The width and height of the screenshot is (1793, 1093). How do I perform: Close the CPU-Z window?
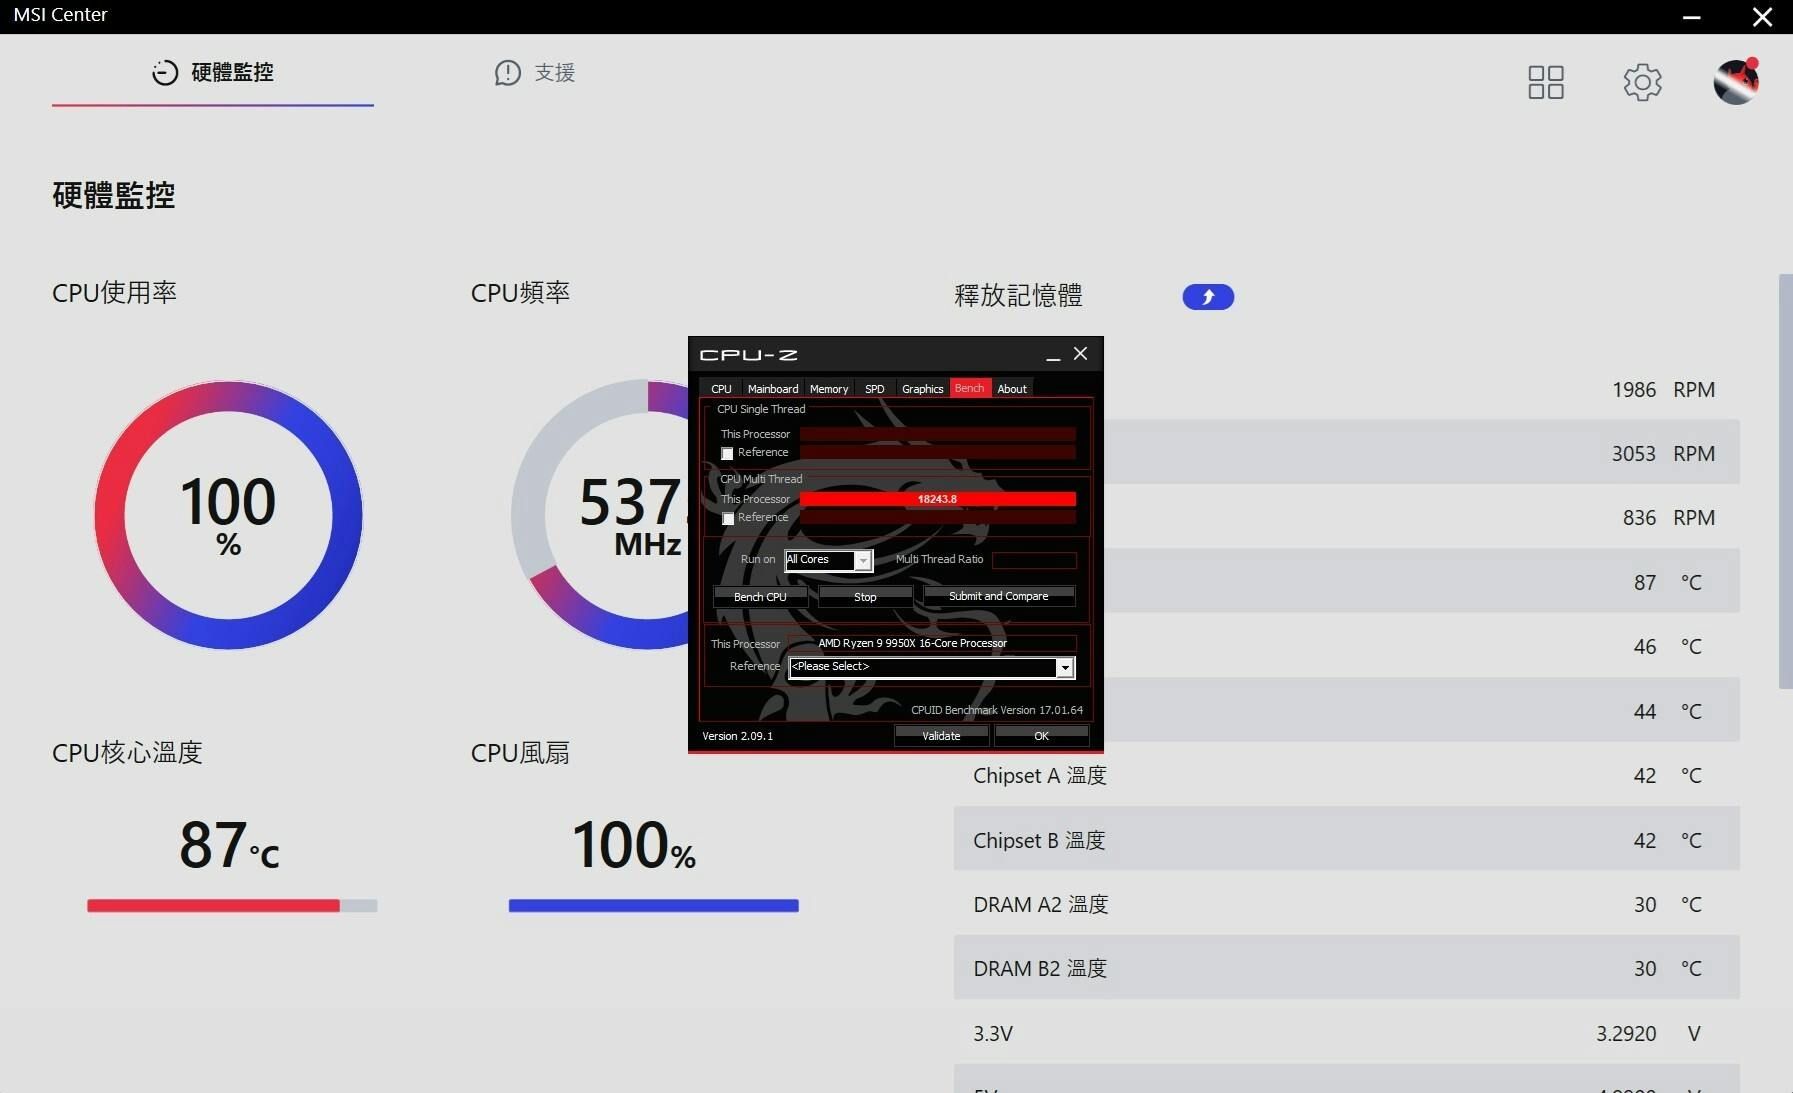(1081, 354)
